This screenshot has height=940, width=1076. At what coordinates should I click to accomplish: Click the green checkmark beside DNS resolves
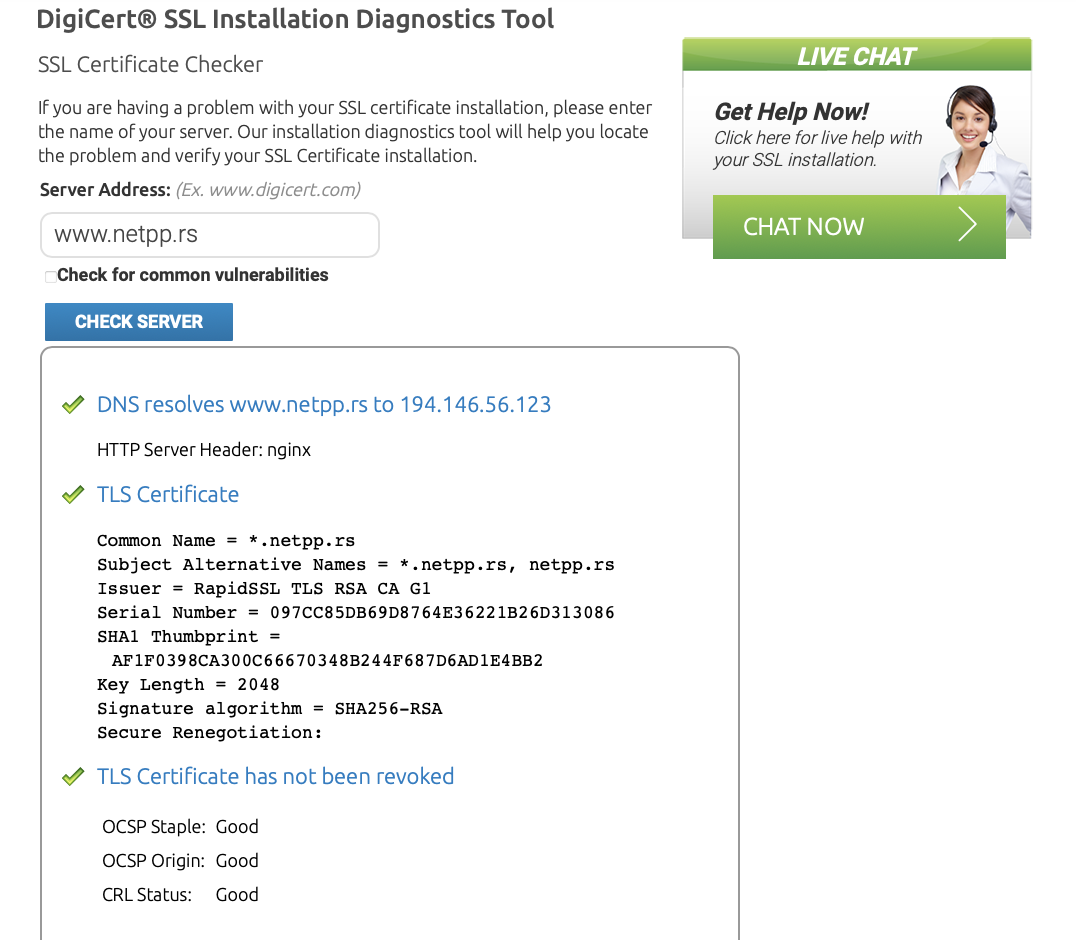(73, 405)
